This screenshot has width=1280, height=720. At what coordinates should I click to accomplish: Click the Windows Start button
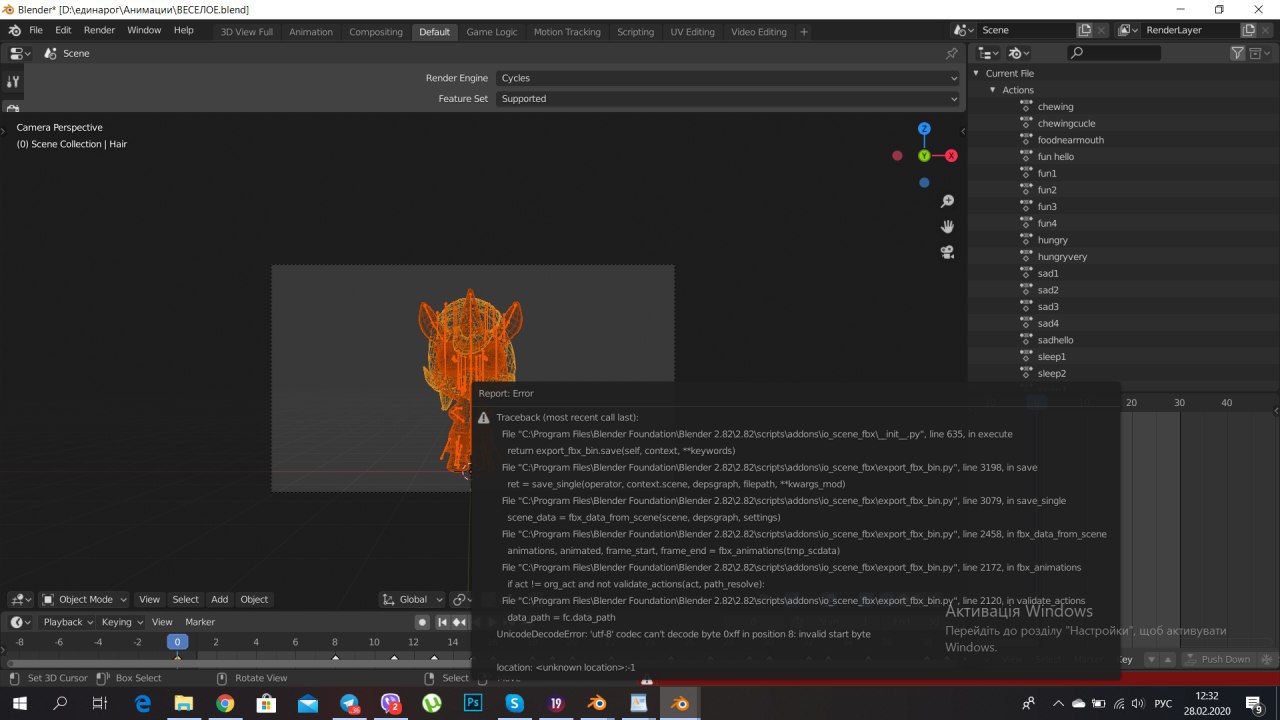point(20,704)
